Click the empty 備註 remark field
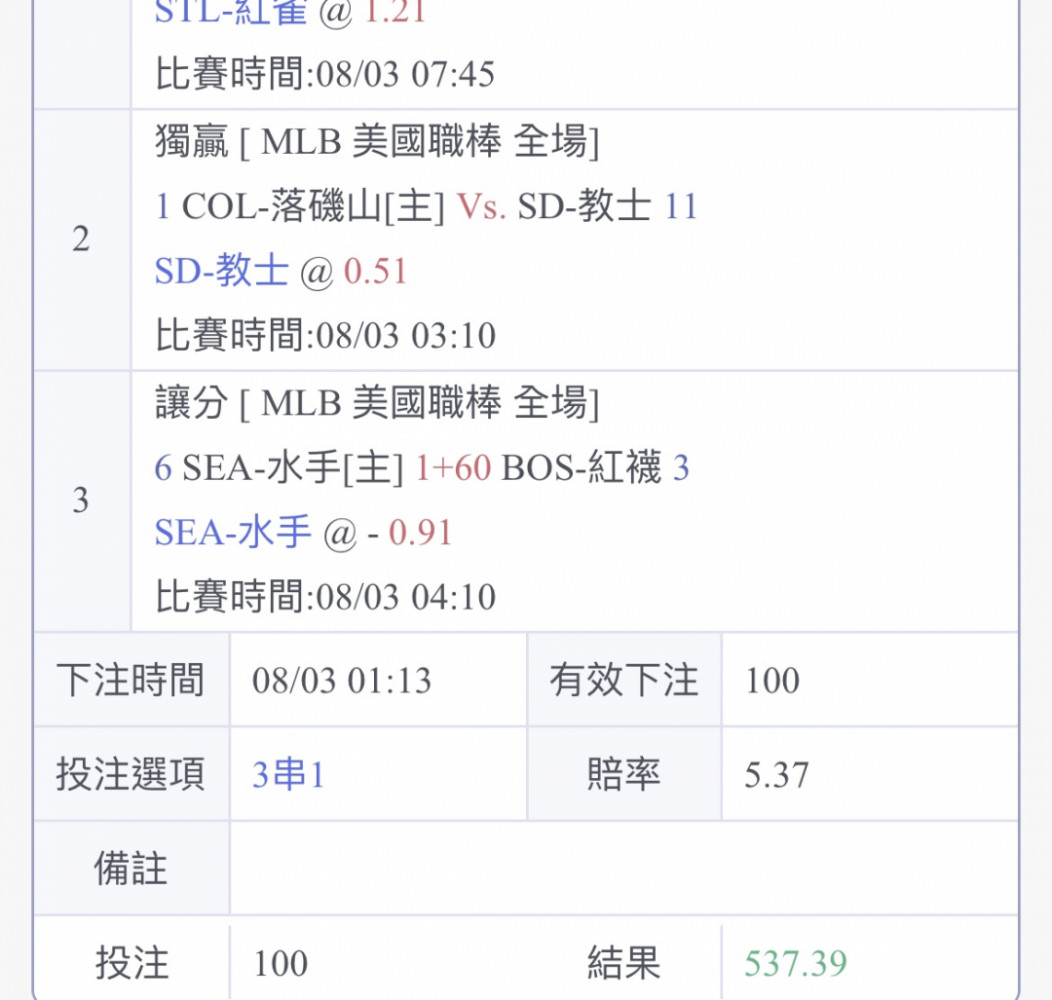The height and width of the screenshot is (1000, 1052). (624, 868)
